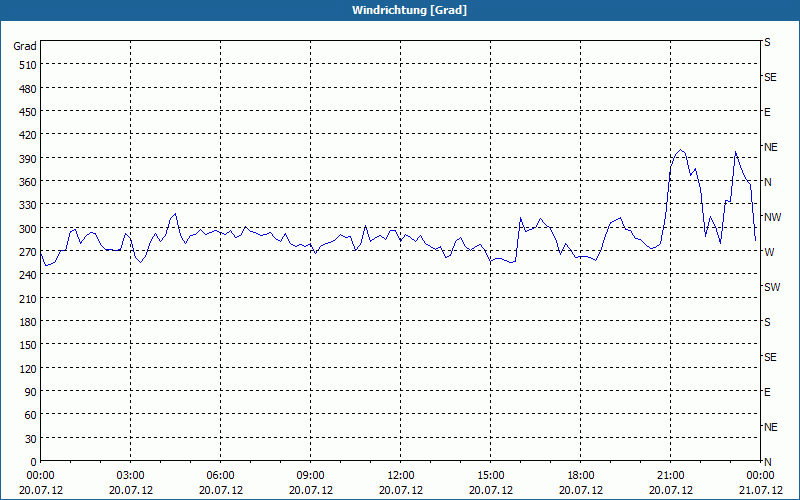
Task: Click the 20.07.12 date under 21:00
Action: click(x=671, y=490)
